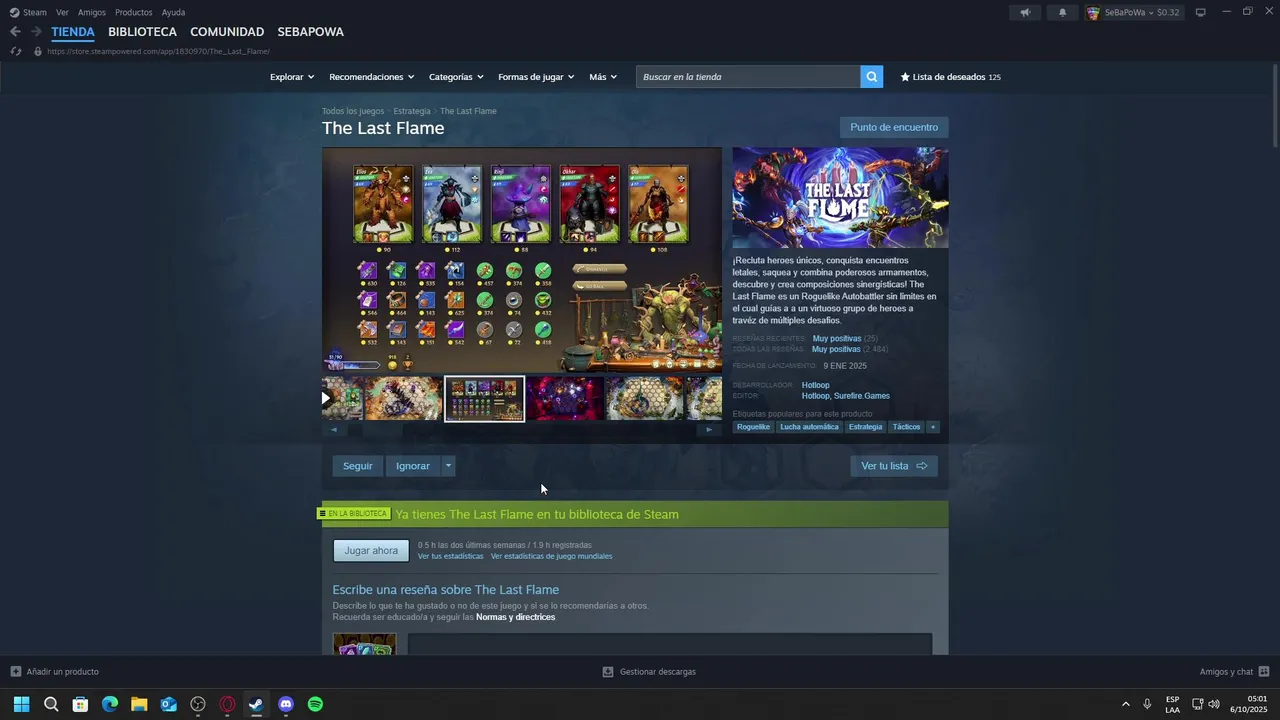Open File Explorer from the taskbar
The image size is (1280, 720).
[x=139, y=704]
